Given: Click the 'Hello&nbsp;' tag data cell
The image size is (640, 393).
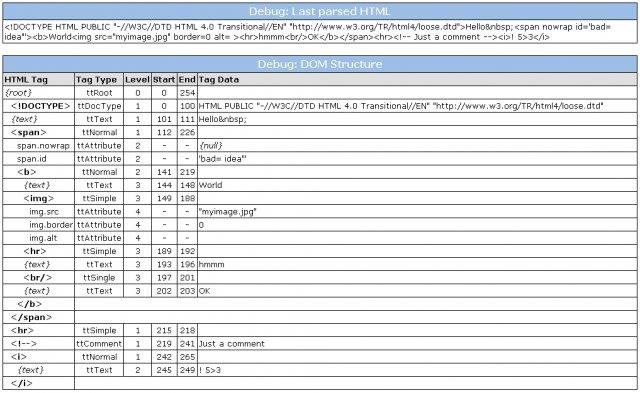Looking at the screenshot, I should pyautogui.click(x=417, y=119).
